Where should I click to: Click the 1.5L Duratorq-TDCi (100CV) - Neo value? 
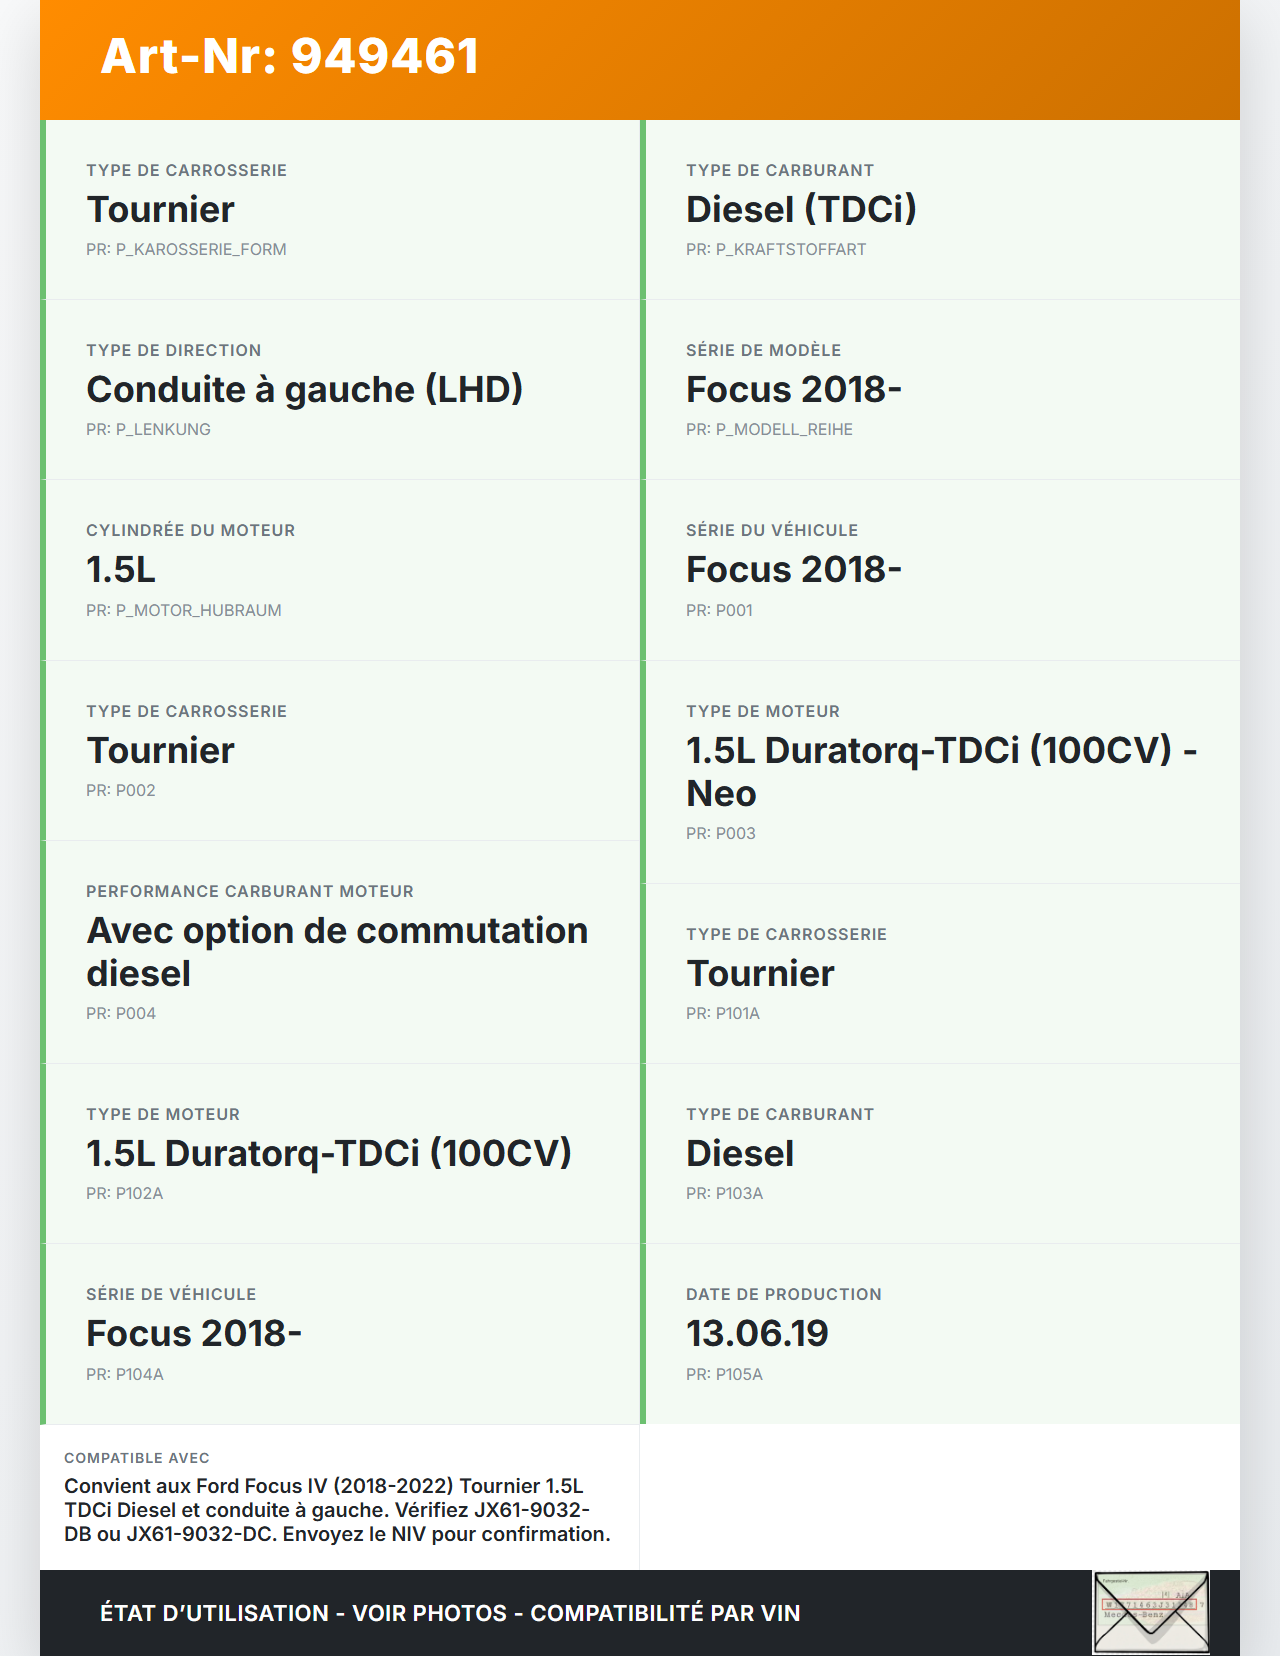(940, 771)
